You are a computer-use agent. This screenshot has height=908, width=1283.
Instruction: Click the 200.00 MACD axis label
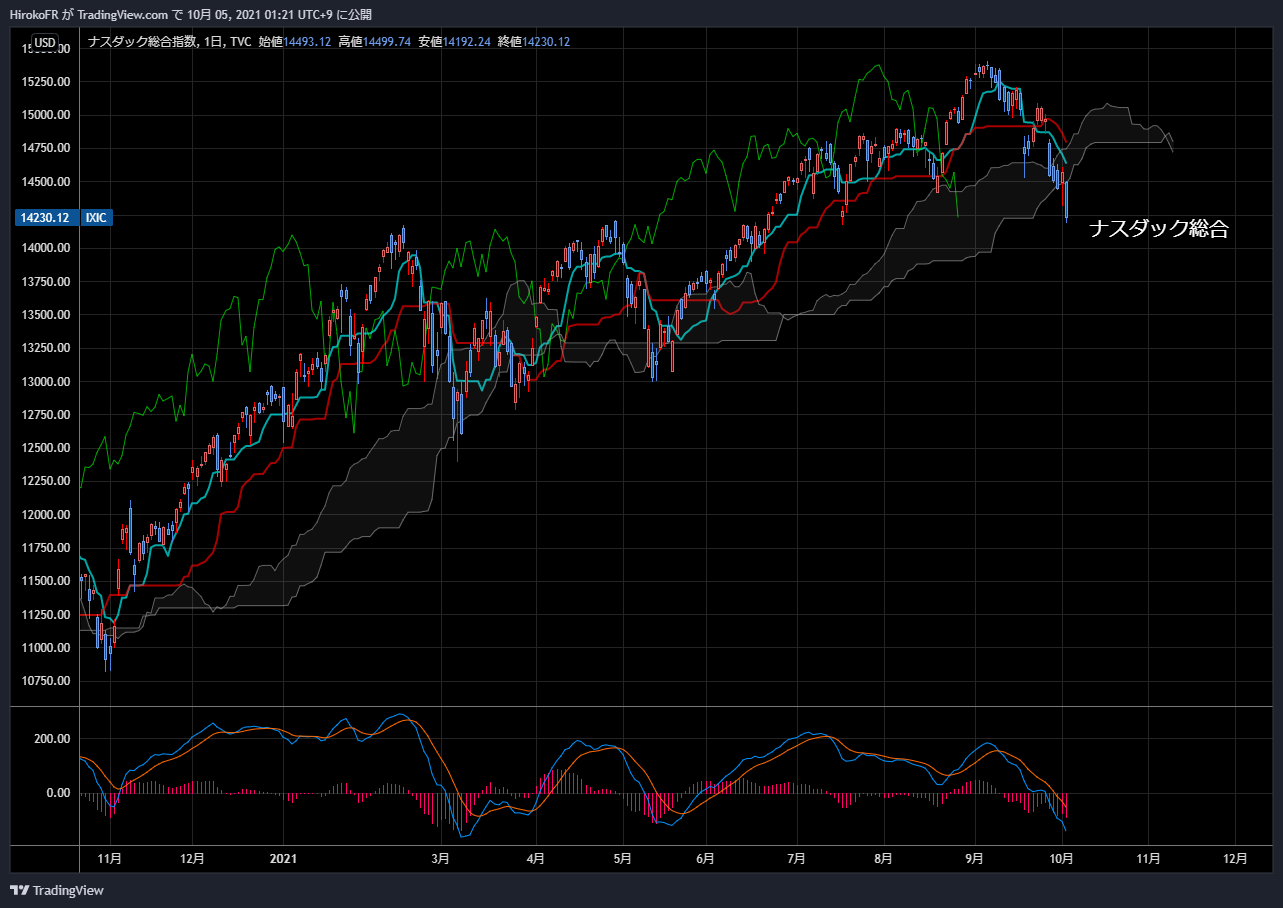point(50,739)
